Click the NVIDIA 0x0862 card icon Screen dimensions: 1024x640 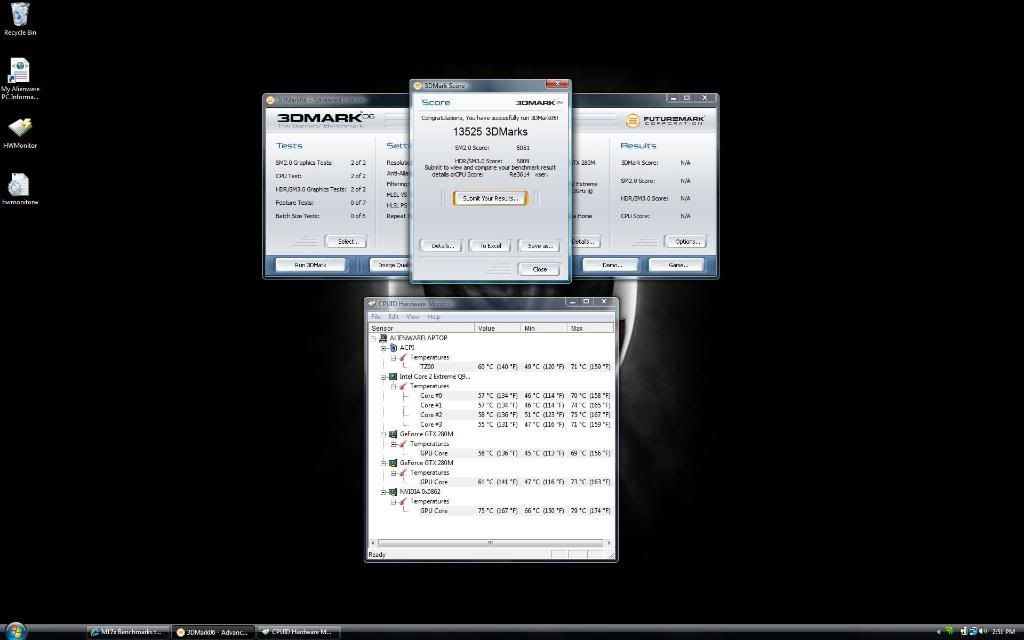pos(393,492)
